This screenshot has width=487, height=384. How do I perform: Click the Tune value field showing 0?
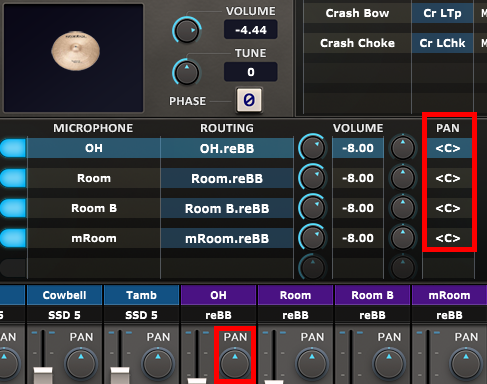(x=251, y=72)
